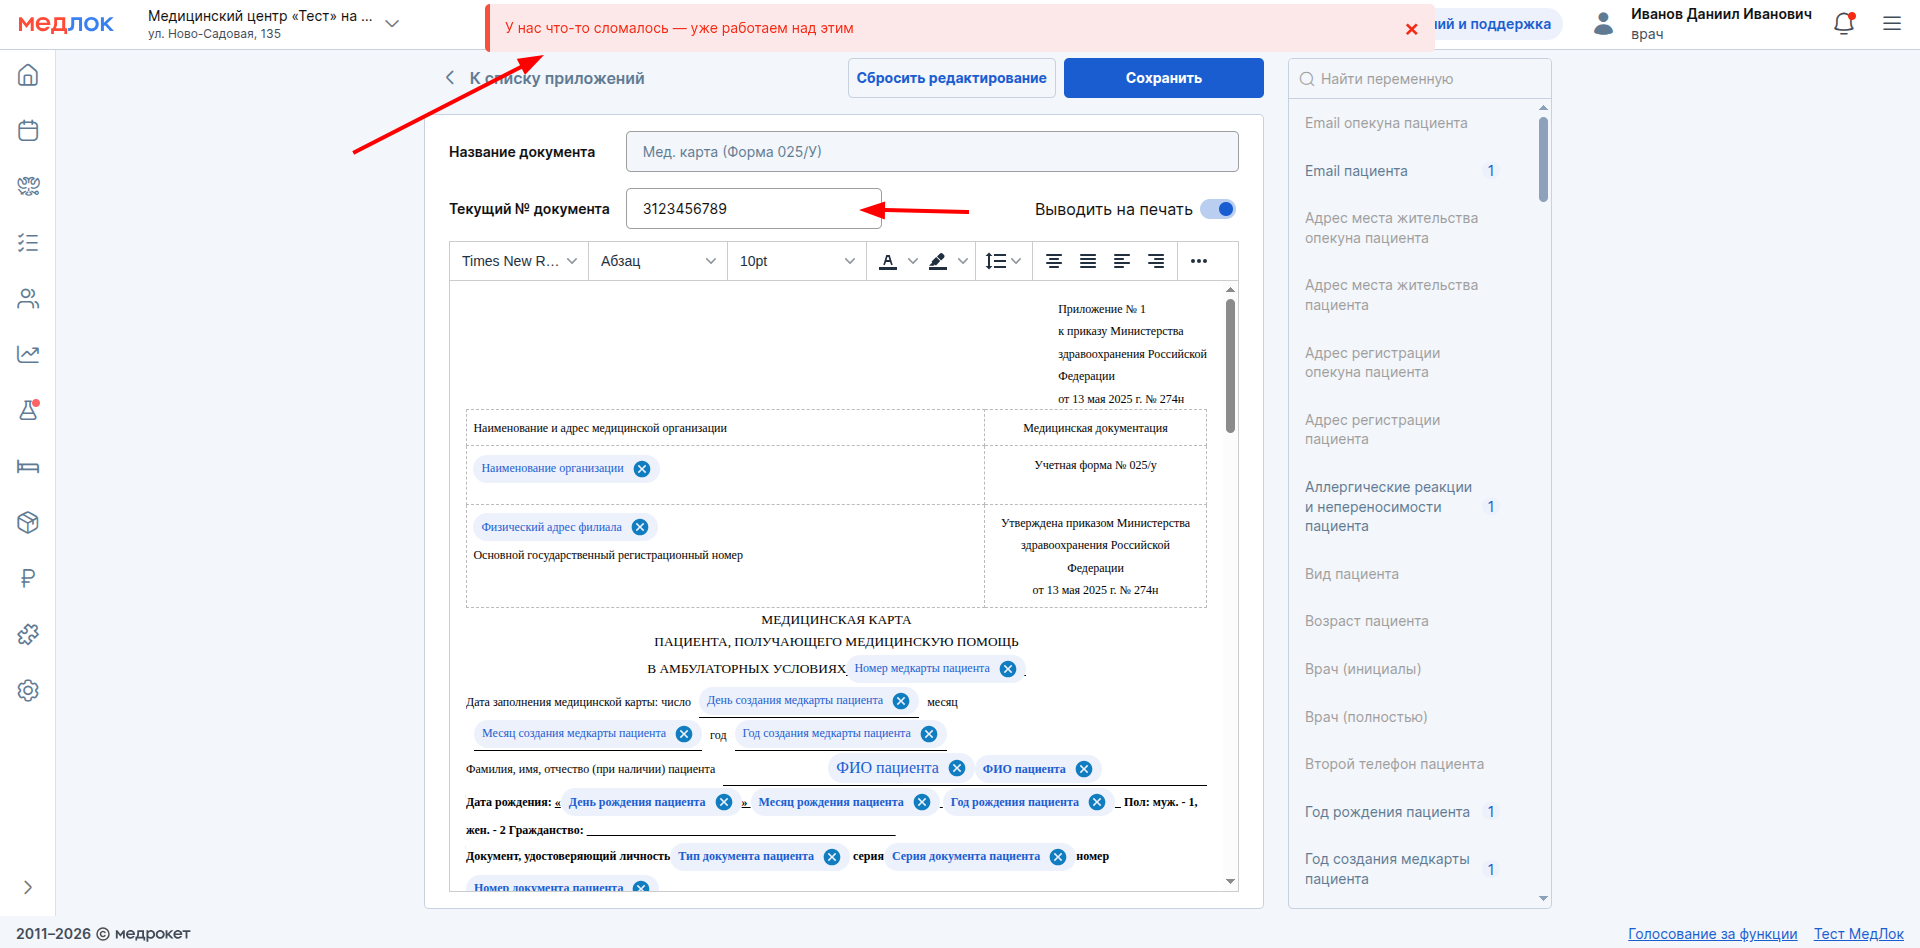Open the analytics chart icon in the sidebar
Screen dimensions: 1920x948
pyautogui.click(x=28, y=354)
